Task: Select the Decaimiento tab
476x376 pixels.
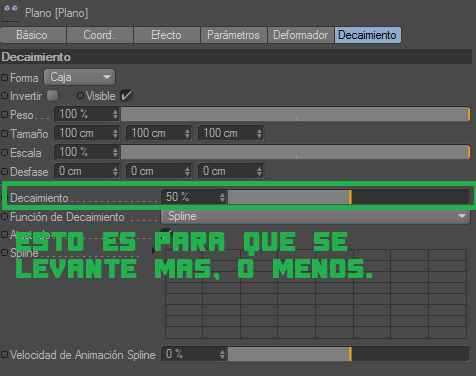Action: pos(368,35)
